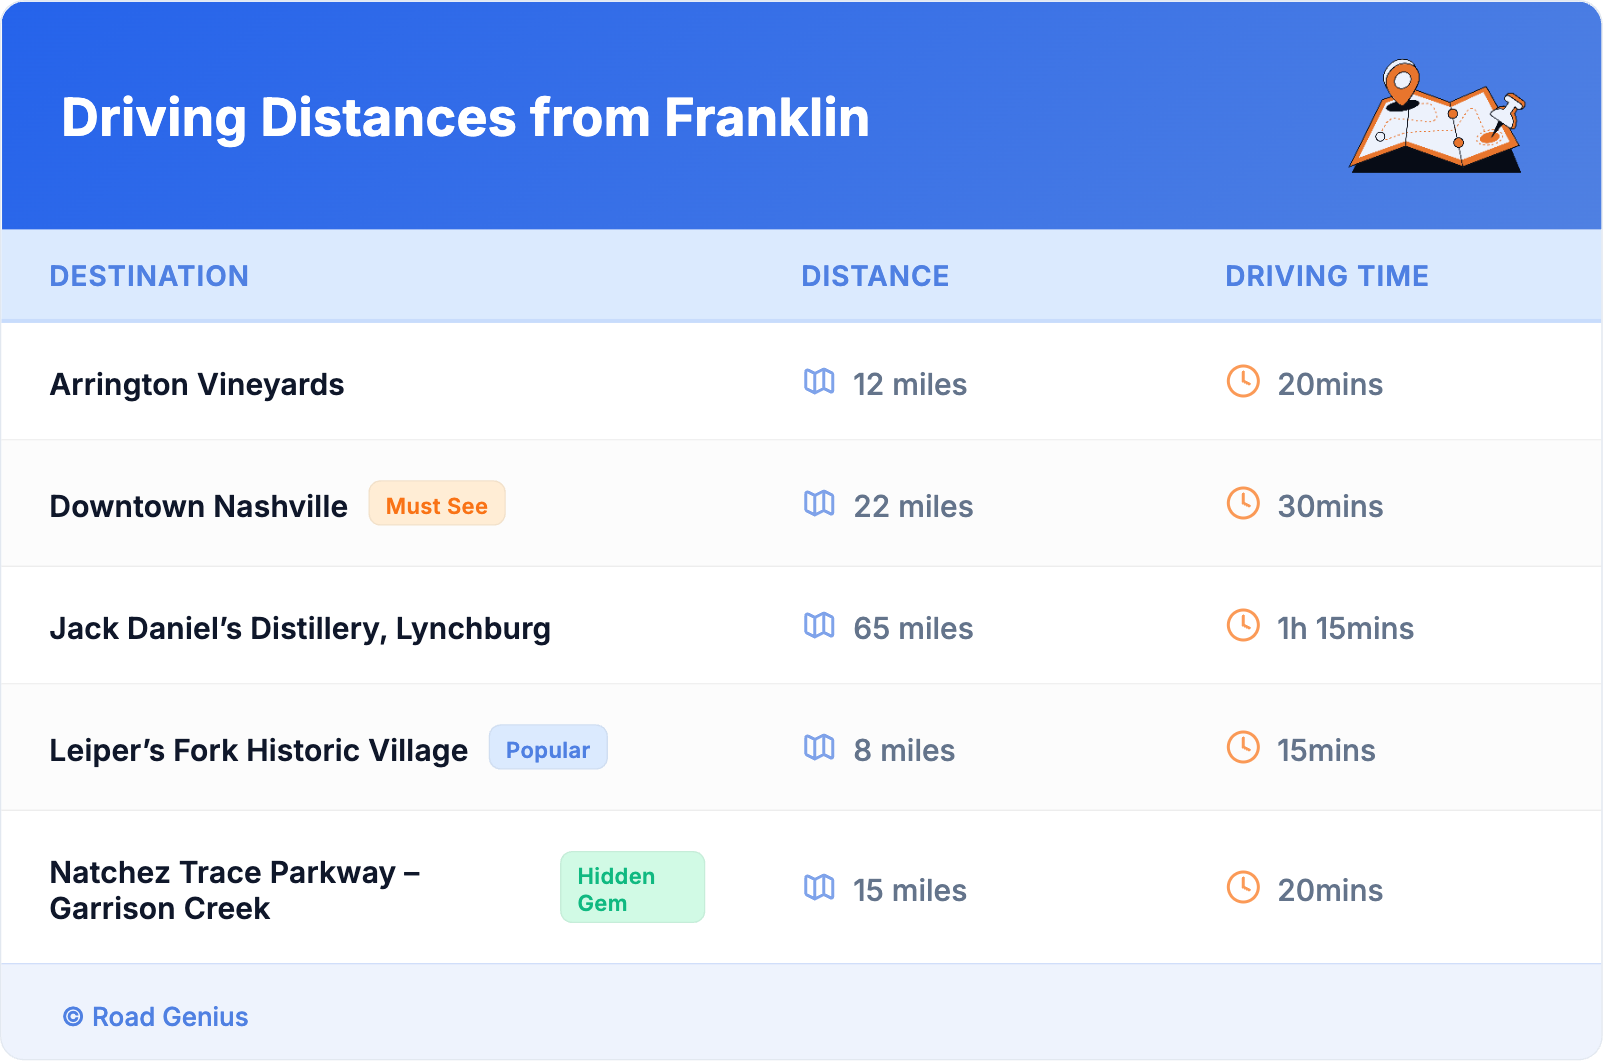Click the Must See badge
Screen dimensions: 1604x1062
[437, 504]
